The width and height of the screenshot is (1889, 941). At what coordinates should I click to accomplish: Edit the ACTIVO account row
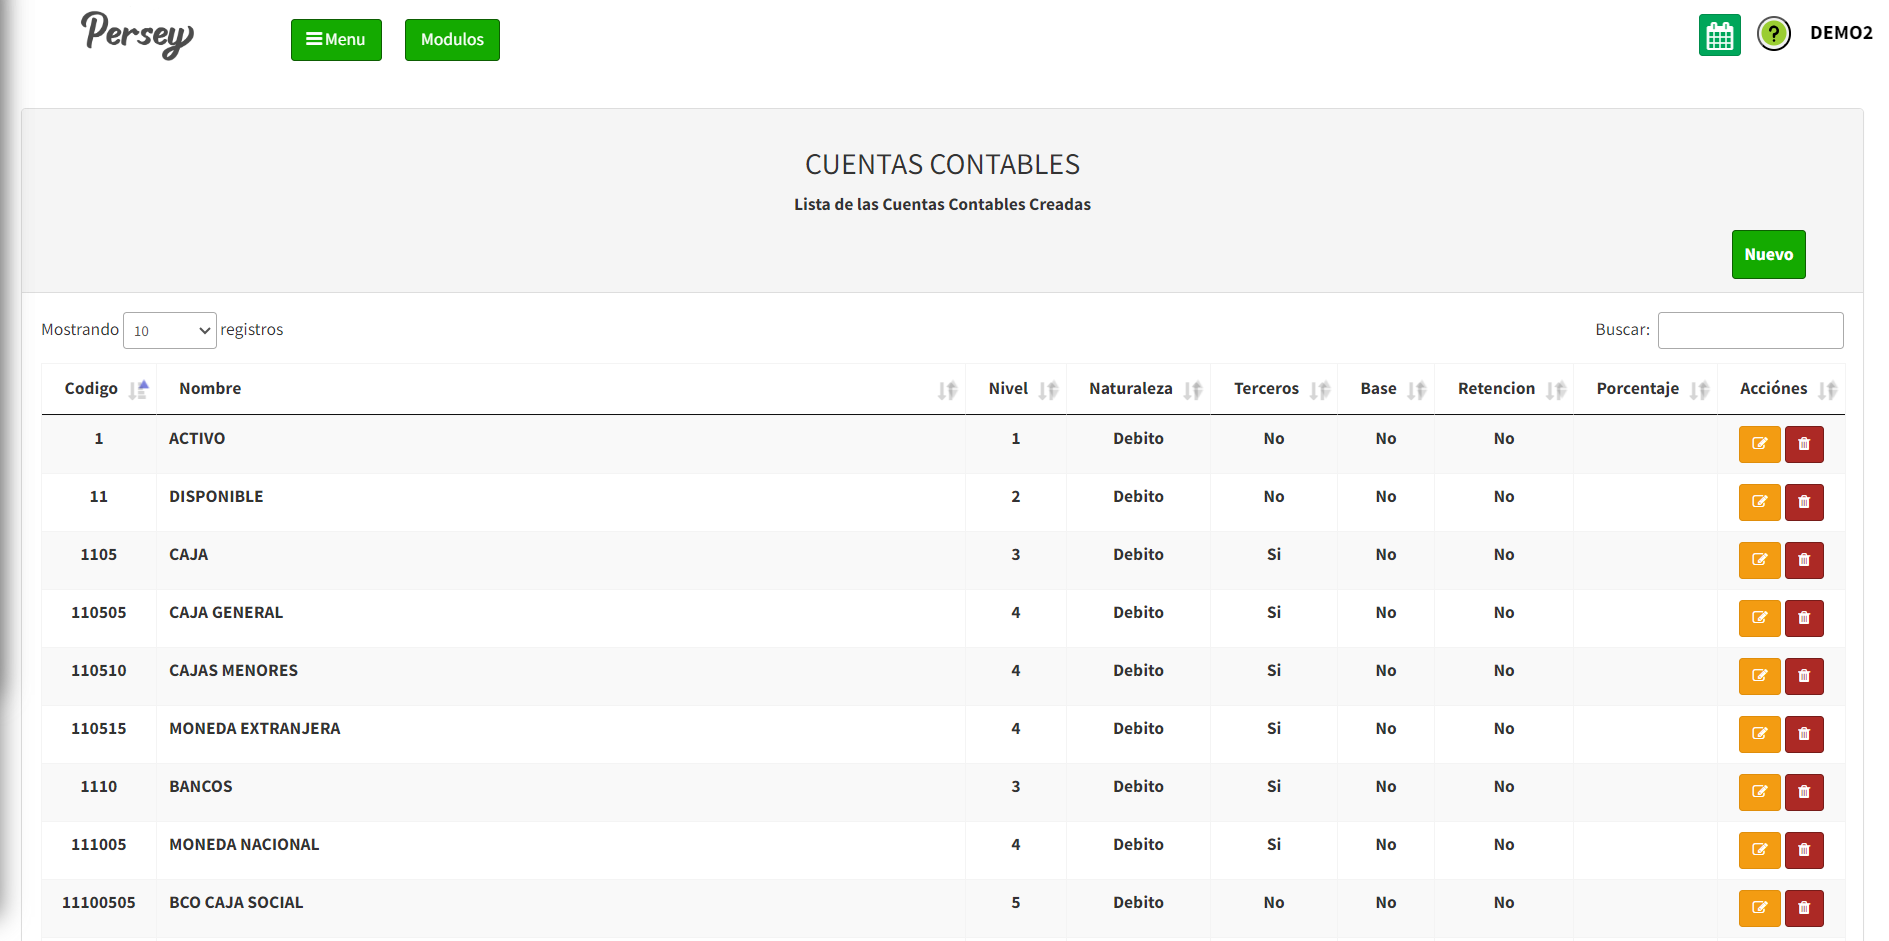[1759, 444]
